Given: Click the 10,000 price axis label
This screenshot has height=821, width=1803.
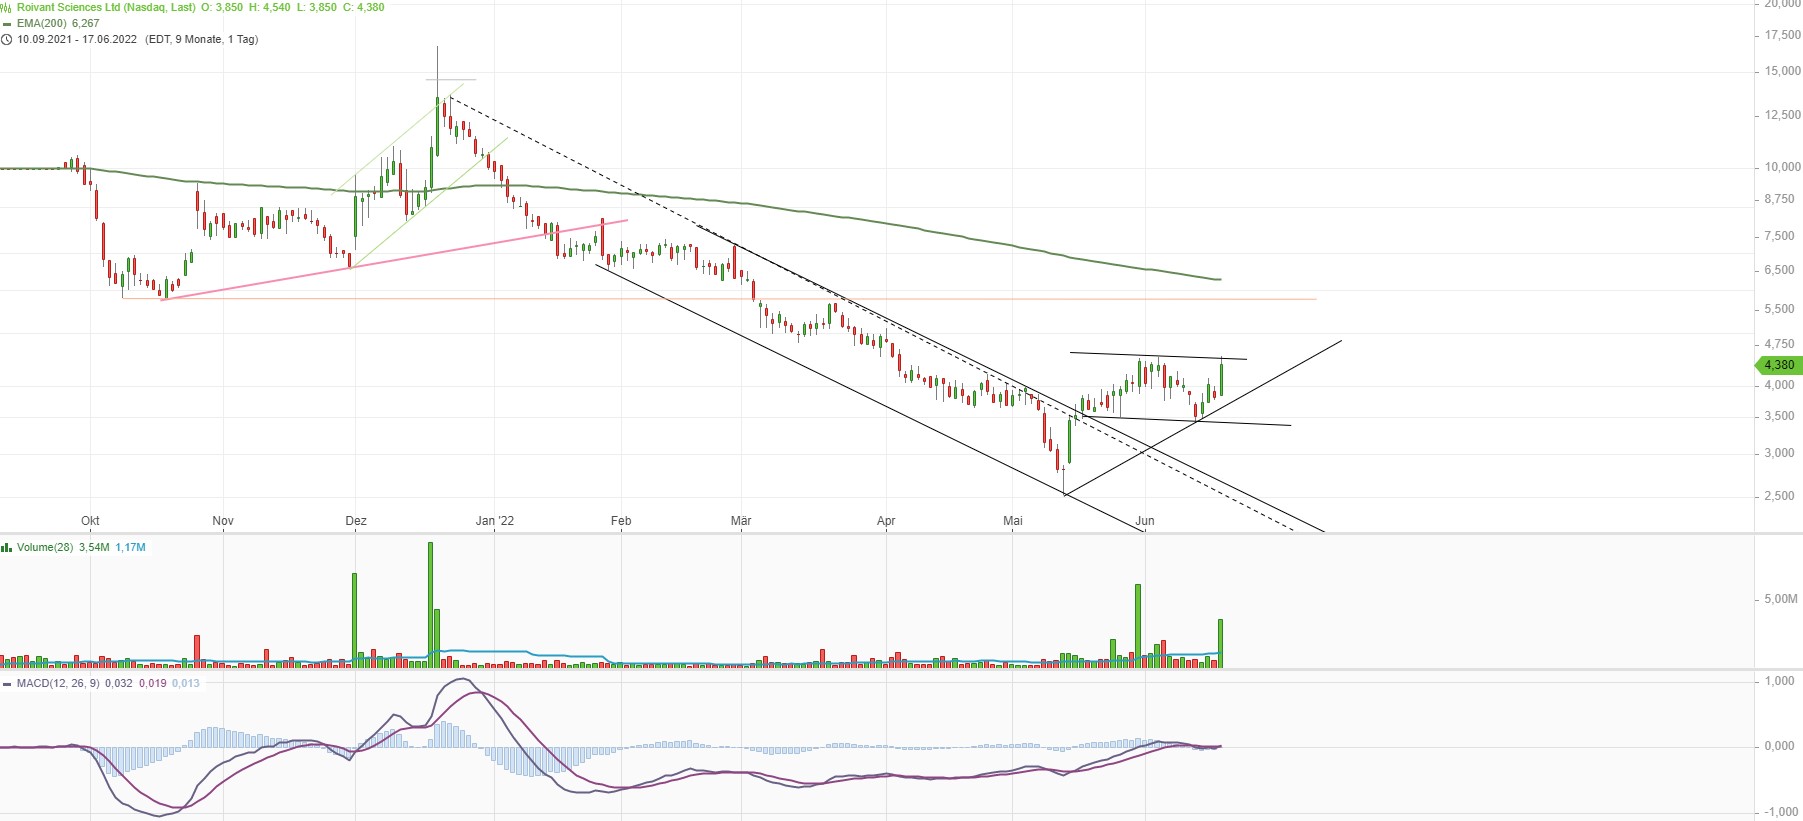Looking at the screenshot, I should (x=1781, y=167).
